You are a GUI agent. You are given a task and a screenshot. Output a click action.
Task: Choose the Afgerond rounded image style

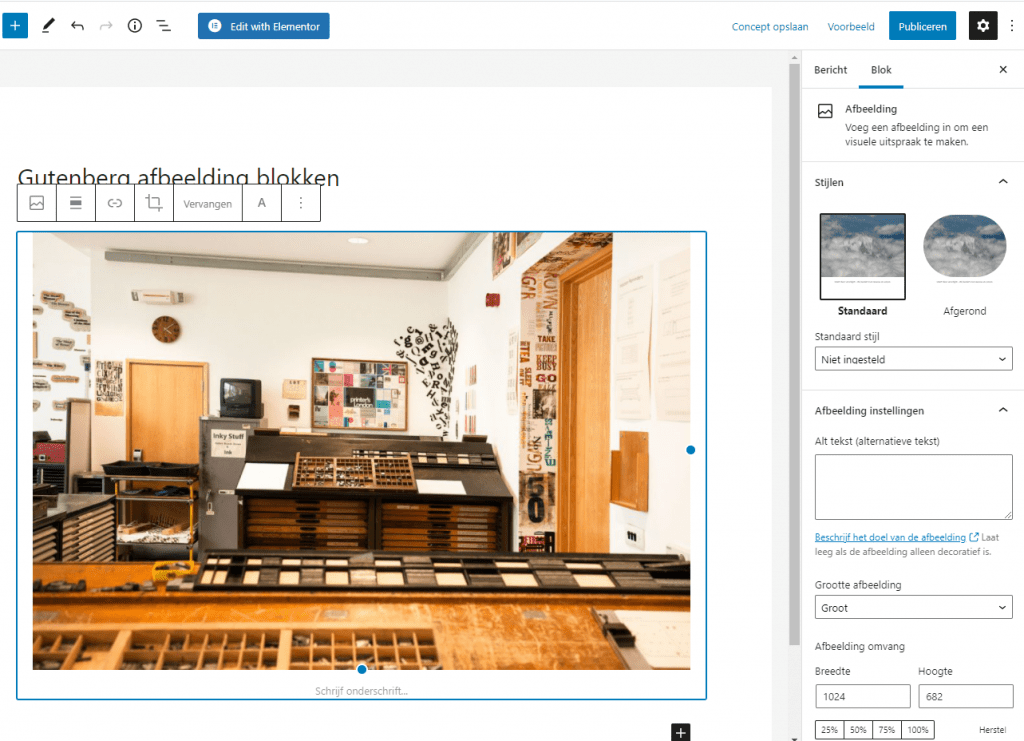[964, 256]
